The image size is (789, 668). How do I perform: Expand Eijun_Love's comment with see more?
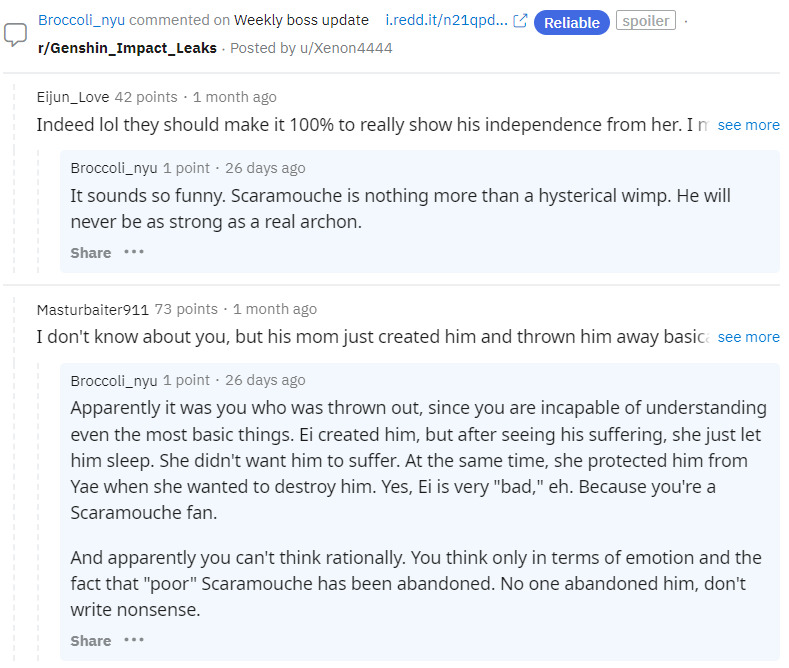click(x=748, y=125)
